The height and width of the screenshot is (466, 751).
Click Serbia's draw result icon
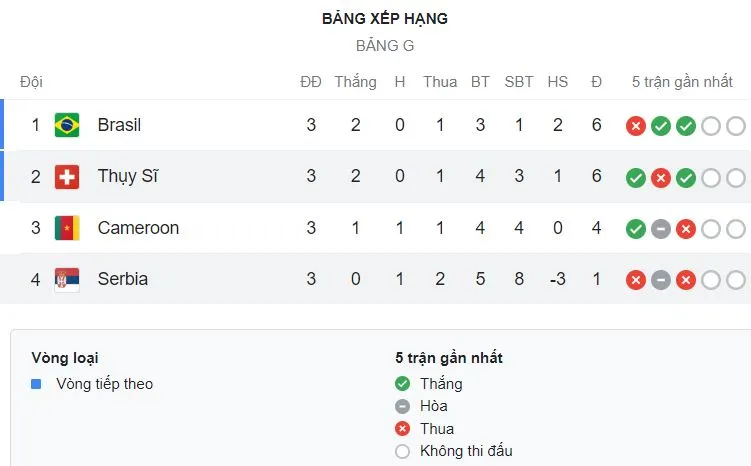click(660, 280)
